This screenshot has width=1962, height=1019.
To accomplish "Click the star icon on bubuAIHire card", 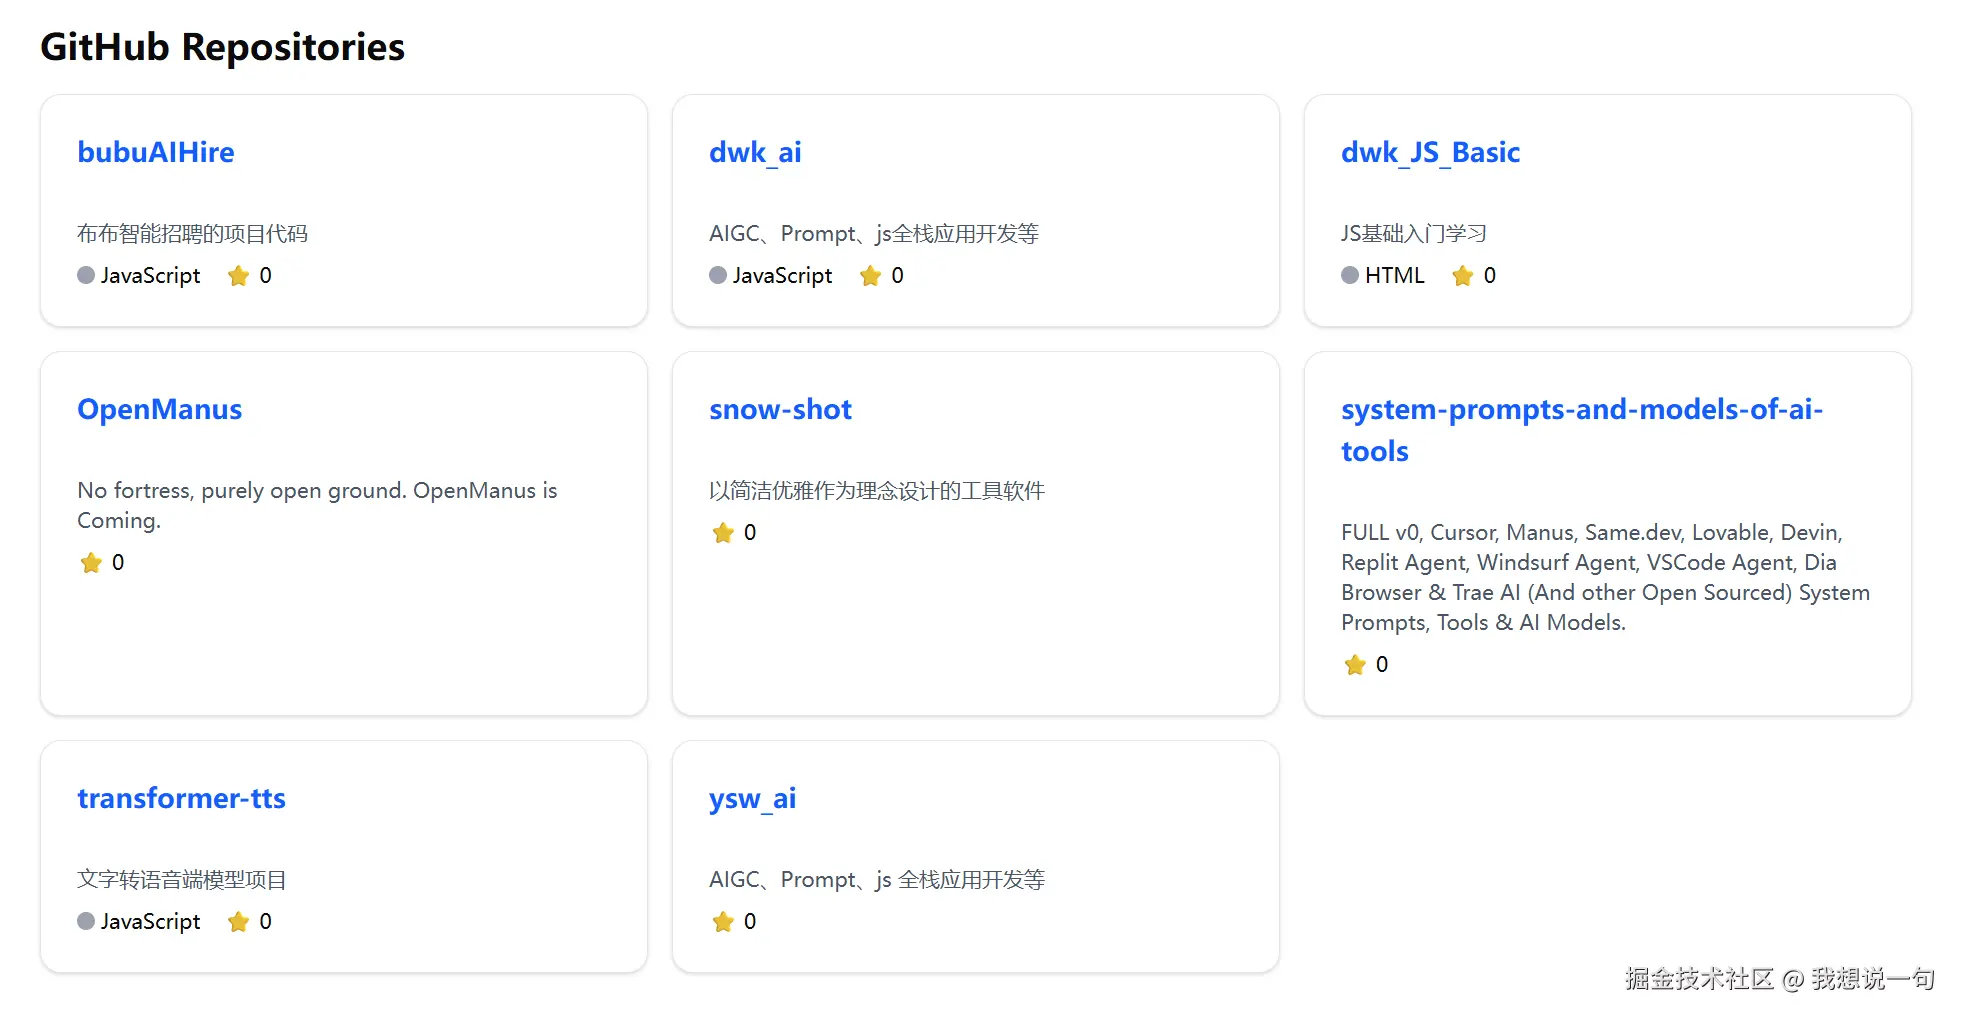I will [x=238, y=276].
